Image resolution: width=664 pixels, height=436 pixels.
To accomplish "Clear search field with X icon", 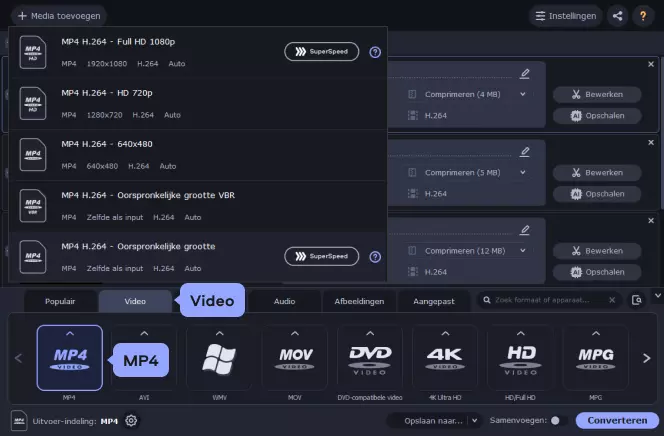I will 612,300.
